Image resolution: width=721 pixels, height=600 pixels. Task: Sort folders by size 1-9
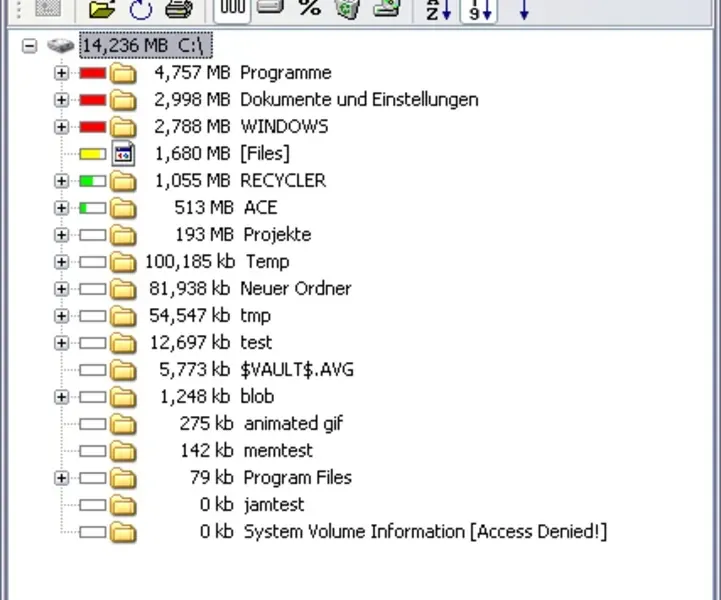point(479,9)
